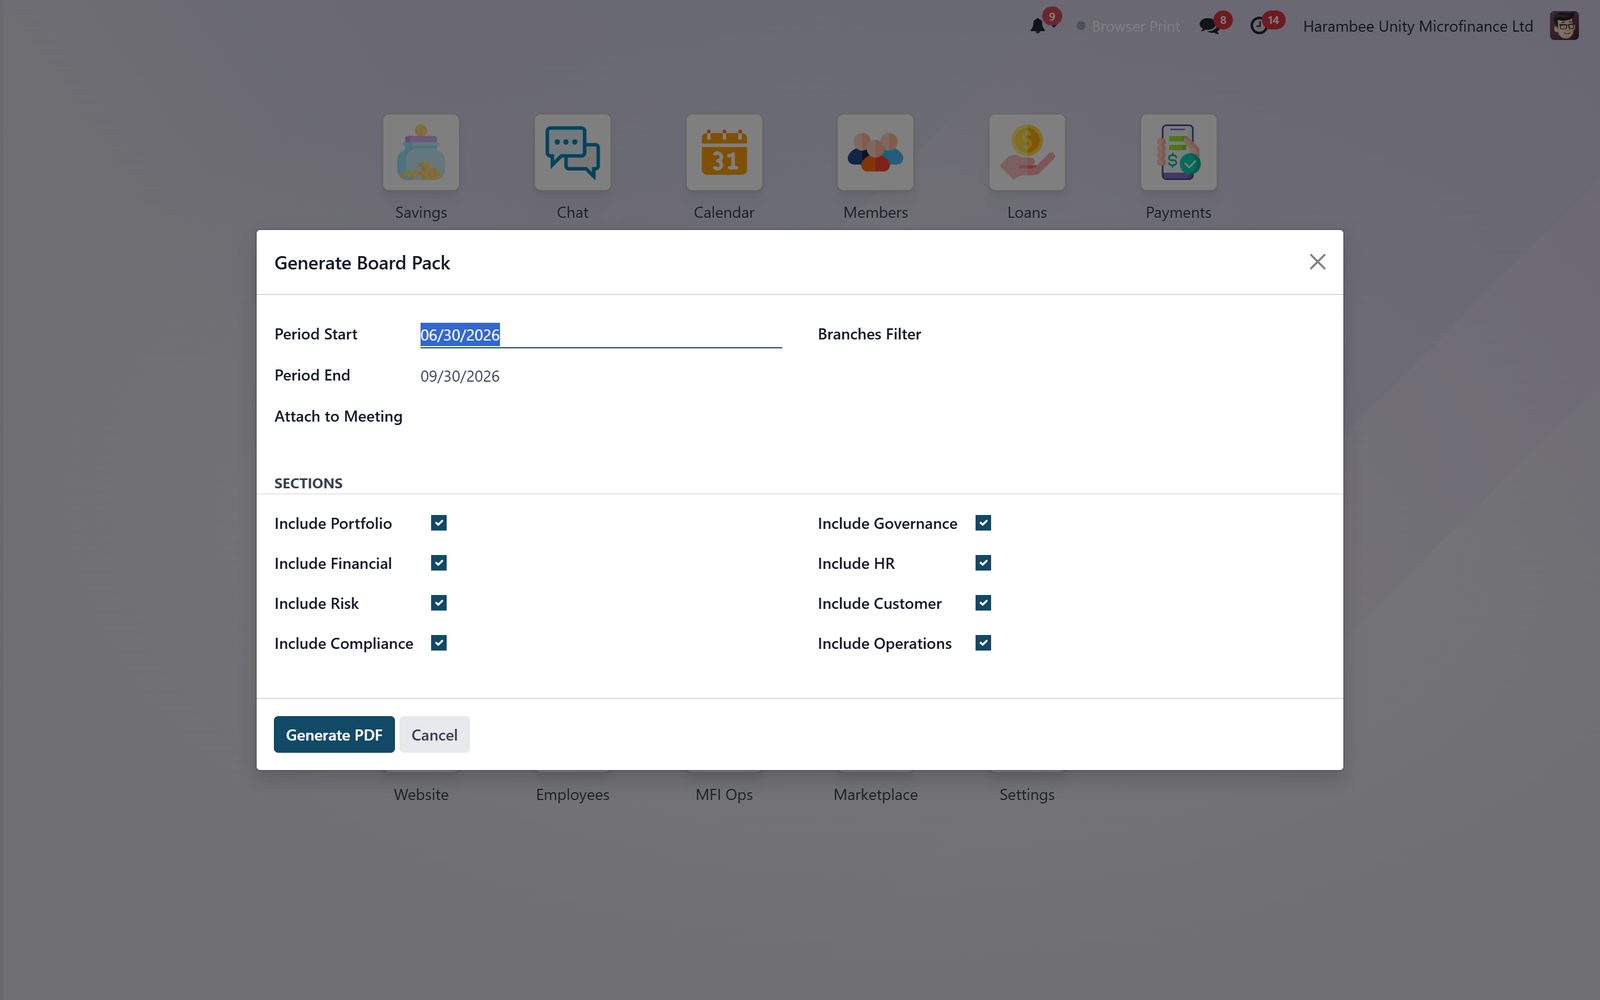The width and height of the screenshot is (1600, 1000).
Task: Open the Payments app icon
Action: click(x=1178, y=152)
